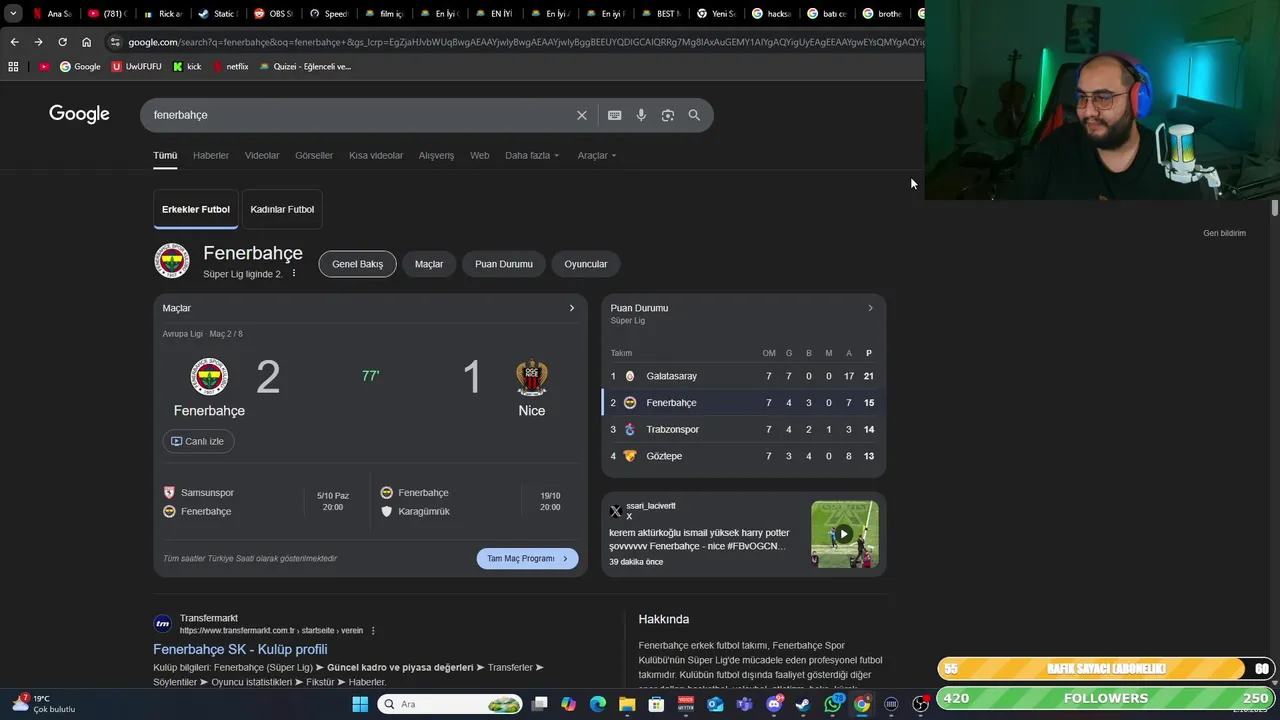Image resolution: width=1280 pixels, height=720 pixels.
Task: Open Tam Maç Programı
Action: point(527,558)
